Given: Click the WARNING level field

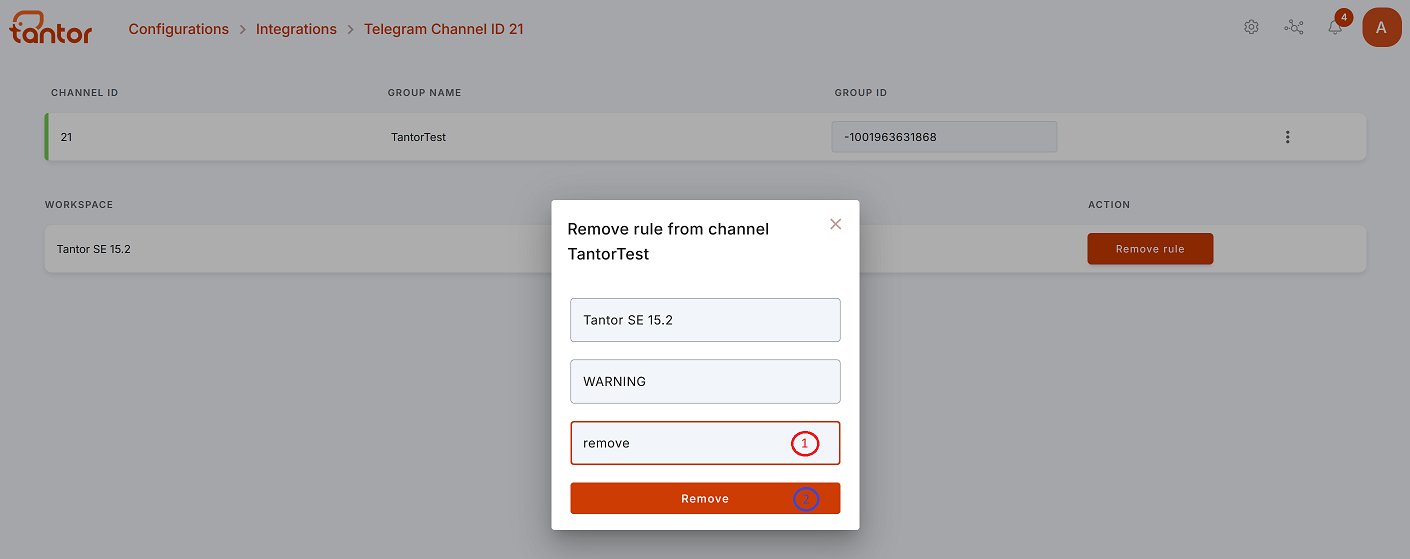Looking at the screenshot, I should pos(705,381).
